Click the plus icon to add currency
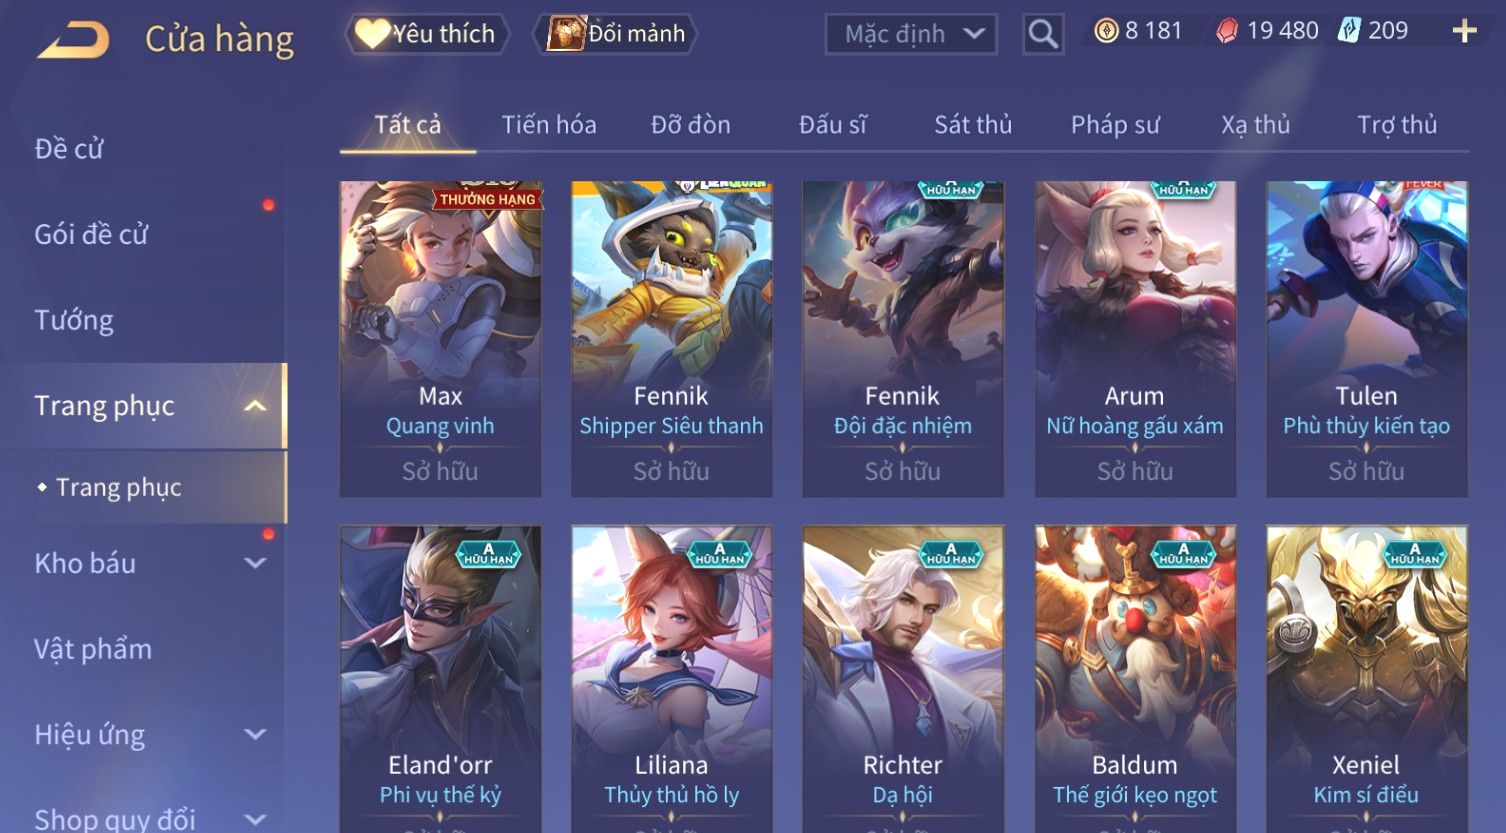1506x833 pixels. pyautogui.click(x=1464, y=32)
